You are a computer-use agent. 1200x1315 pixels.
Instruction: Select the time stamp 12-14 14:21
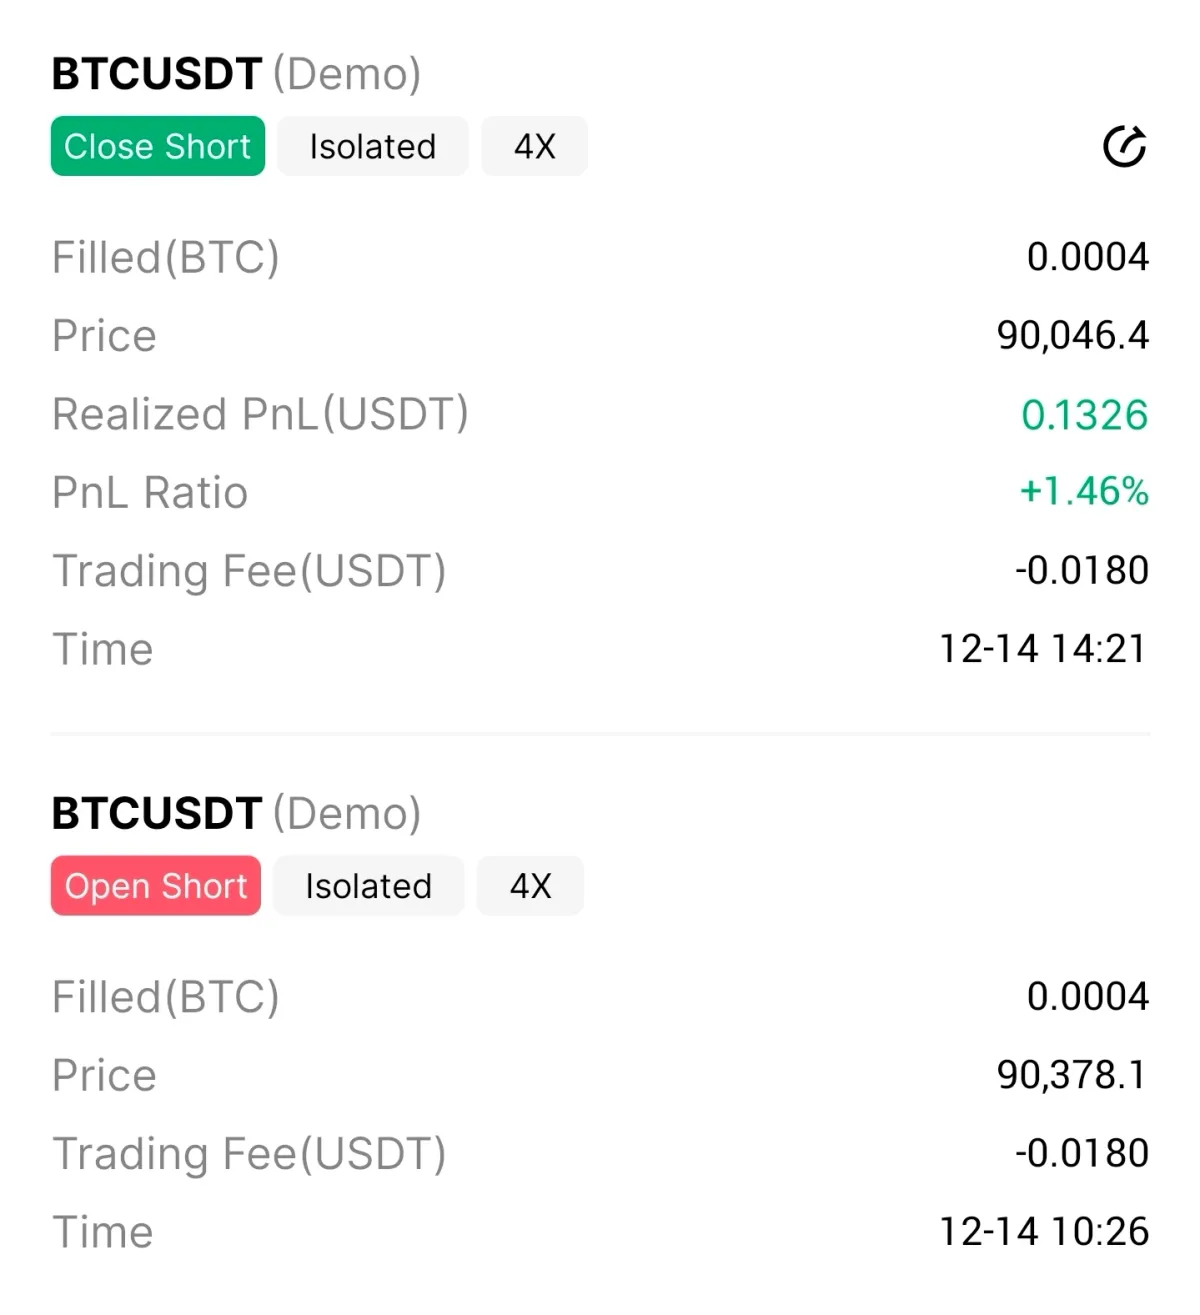point(1043,649)
